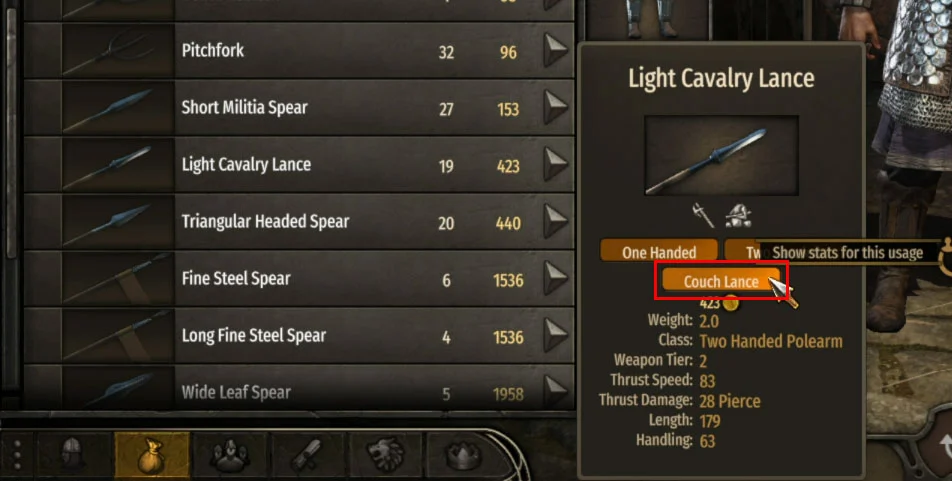Select the Long Fine Steel Spear entry
952x481 pixels.
pyautogui.click(x=299, y=335)
